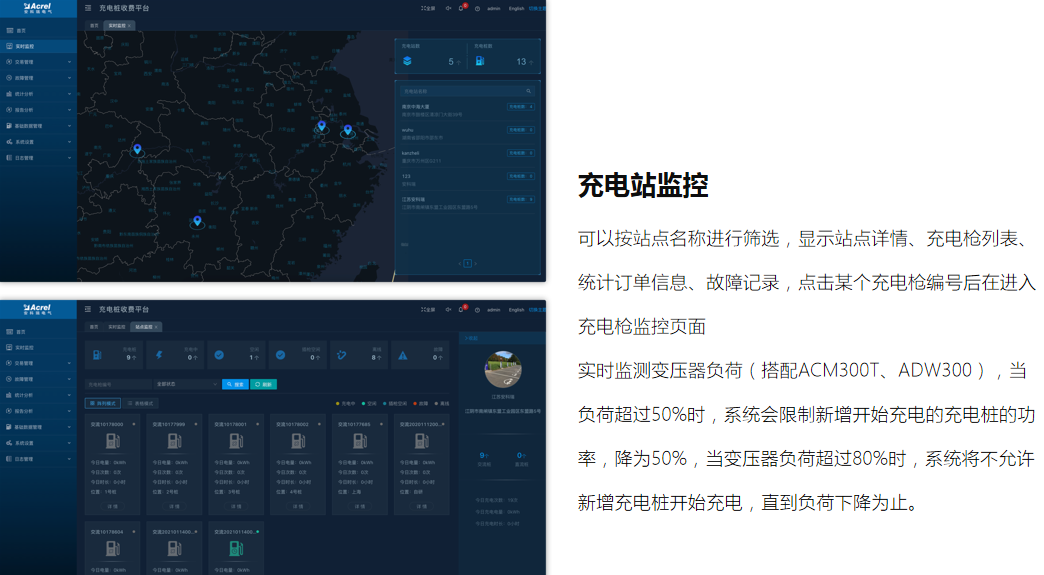Click the southern map pin in Hunan area
The image size is (1044, 575).
pos(197,221)
